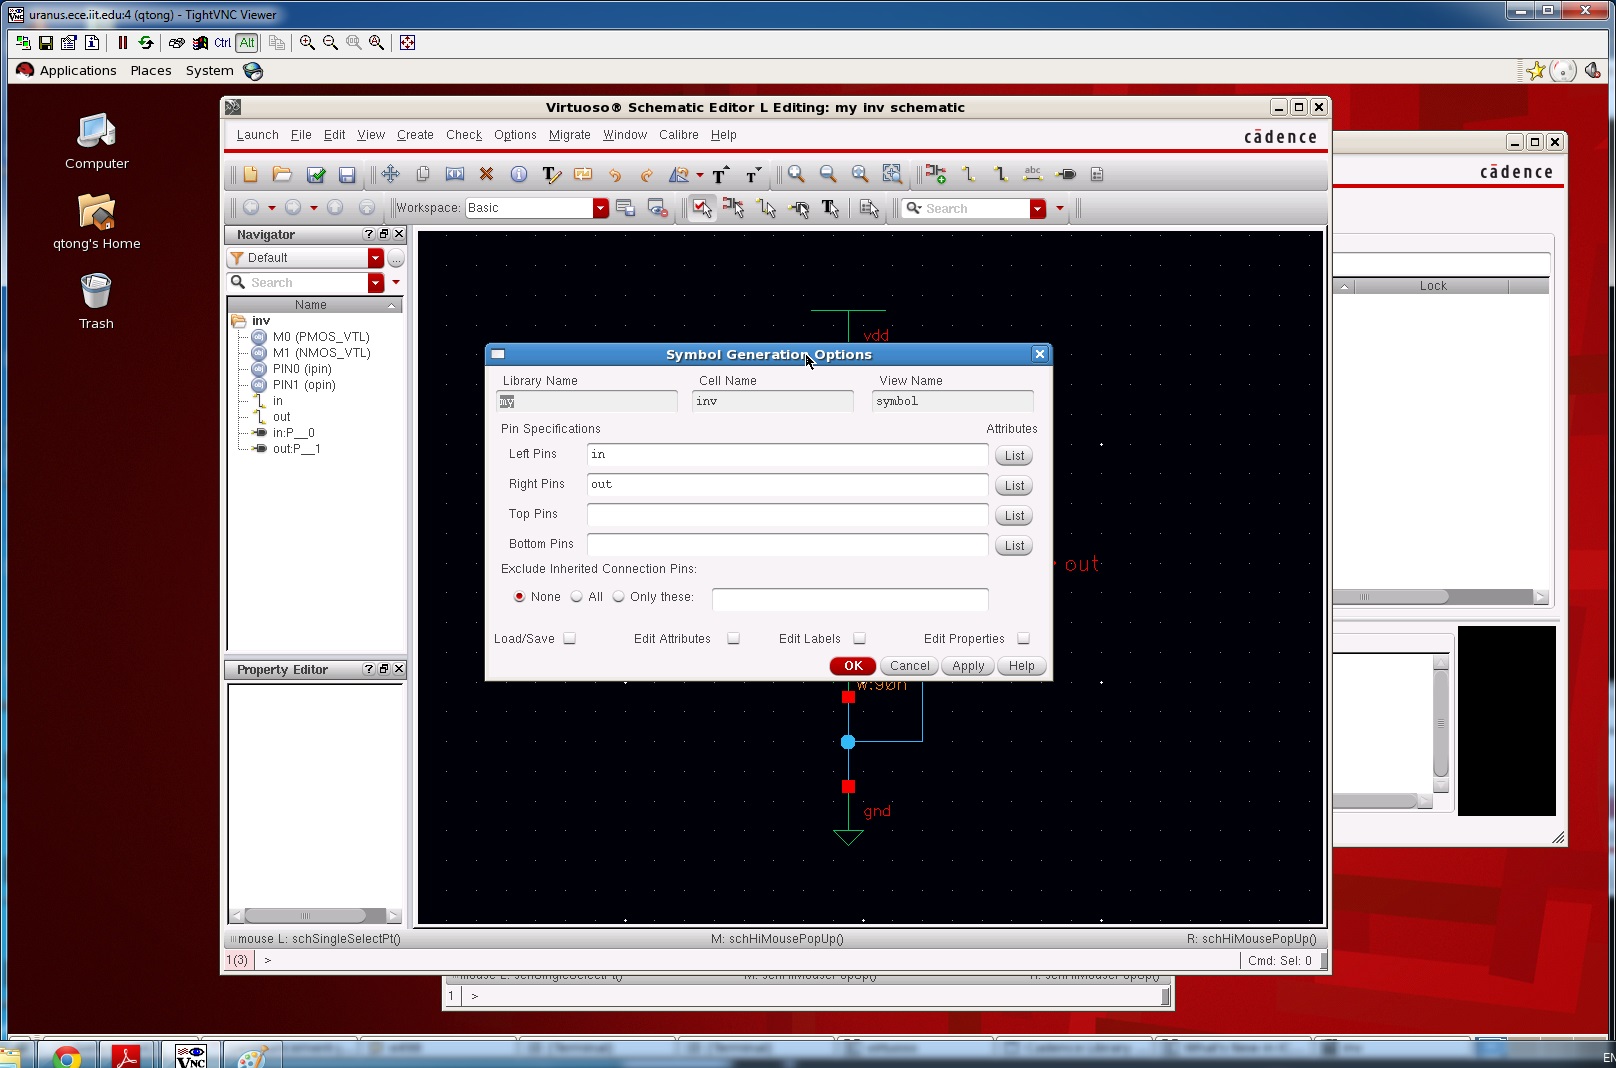
Task: Click the Apply button
Action: (x=968, y=666)
